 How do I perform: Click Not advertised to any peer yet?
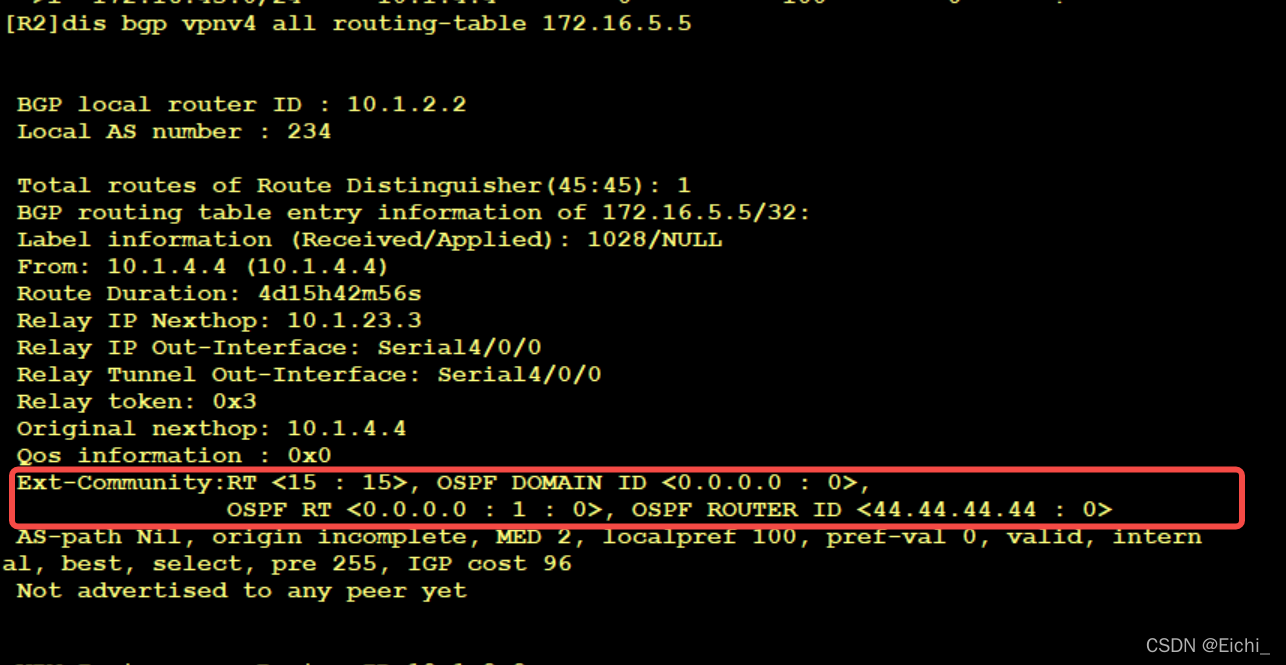point(241,591)
